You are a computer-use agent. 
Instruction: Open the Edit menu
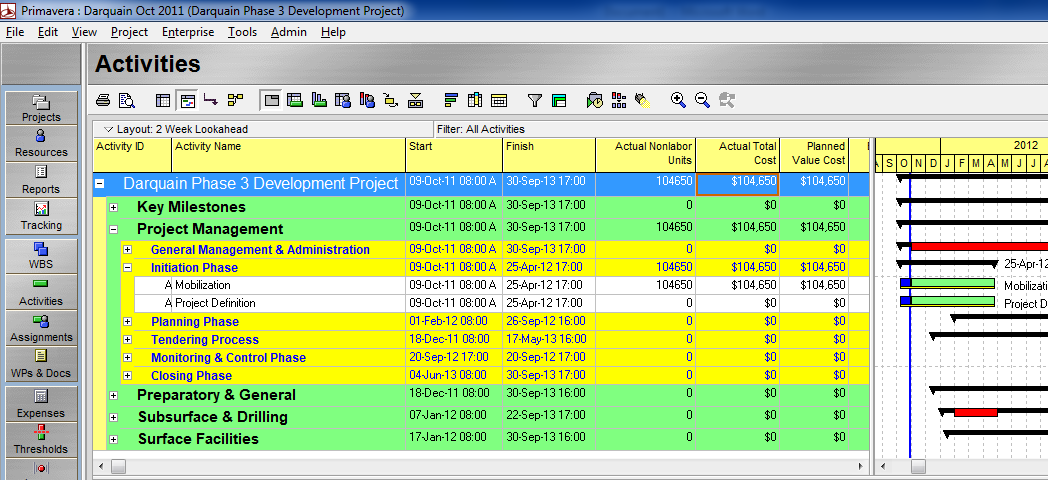click(47, 32)
